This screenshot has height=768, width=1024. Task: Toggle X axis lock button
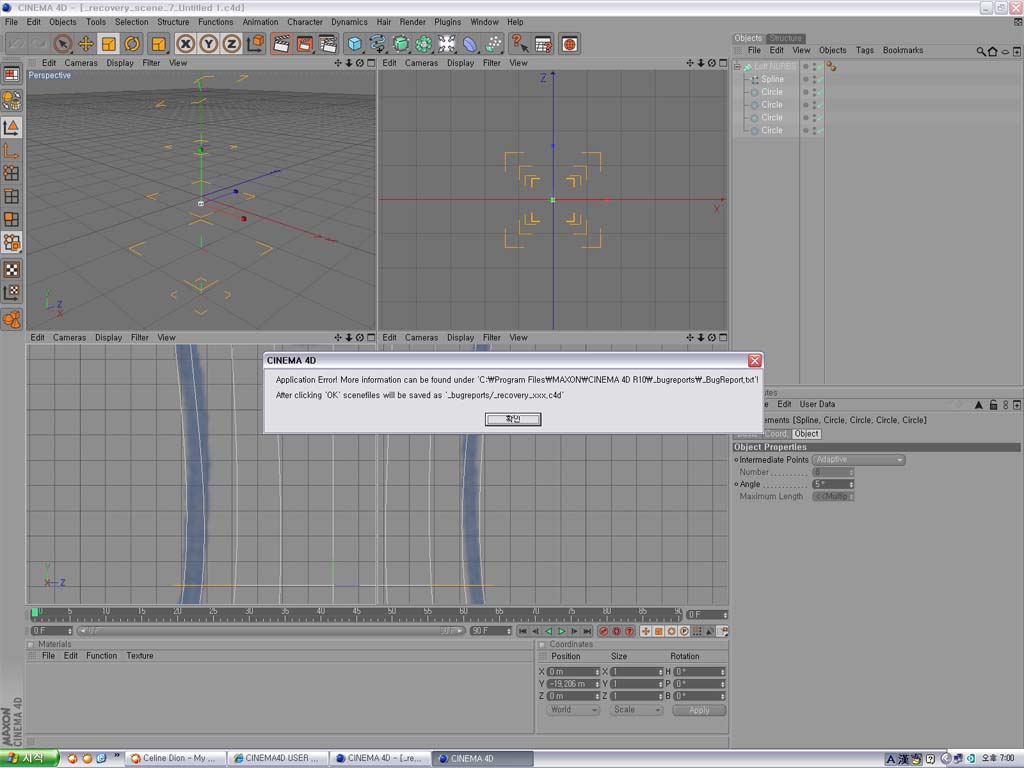coord(185,44)
